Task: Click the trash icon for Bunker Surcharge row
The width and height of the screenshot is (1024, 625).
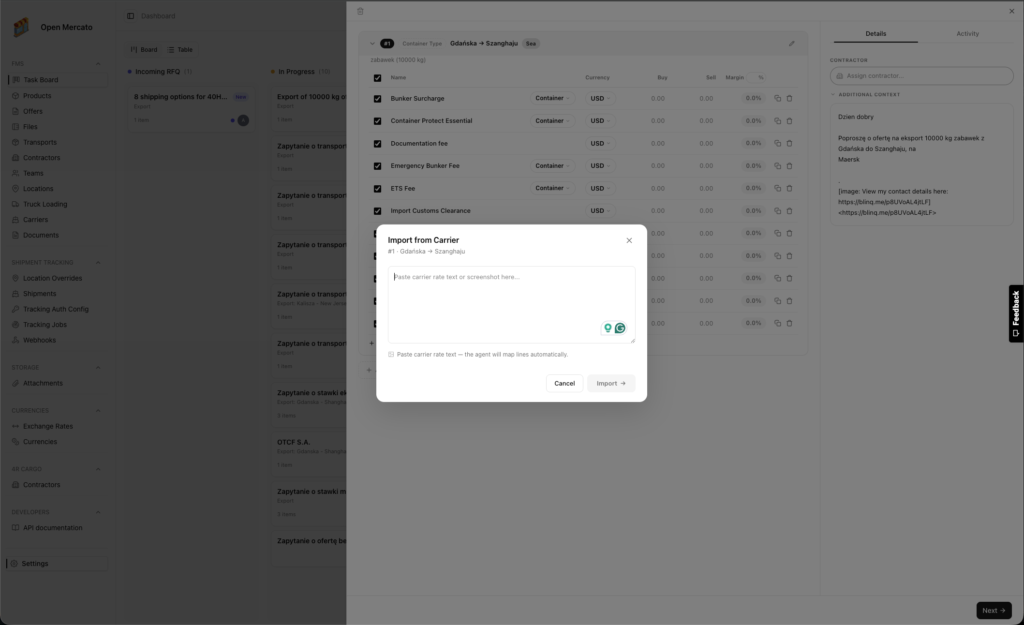Action: click(x=789, y=98)
